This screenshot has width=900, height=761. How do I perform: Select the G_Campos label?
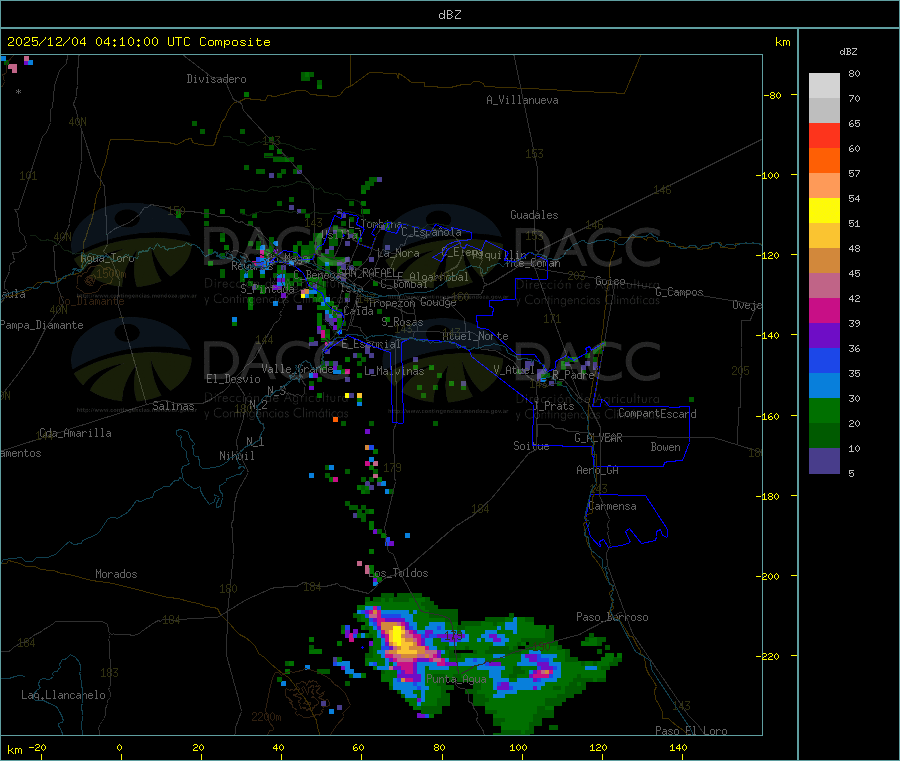click(680, 292)
